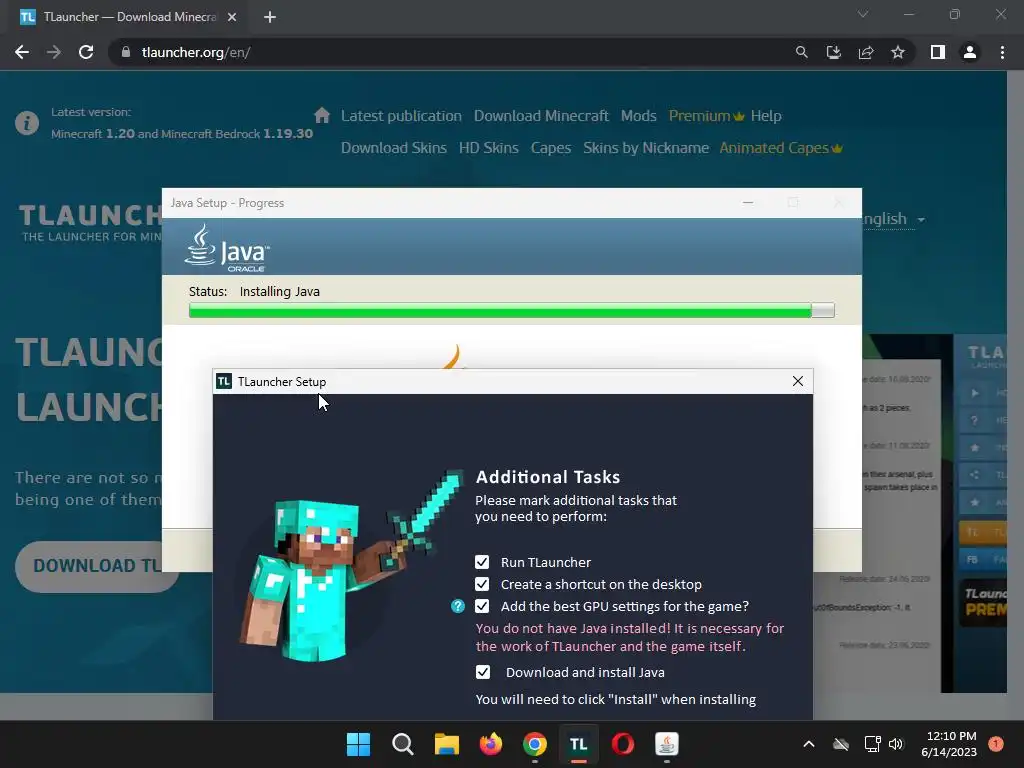Open the tab search chevron in Chrome
The image size is (1024, 768).
point(863,14)
